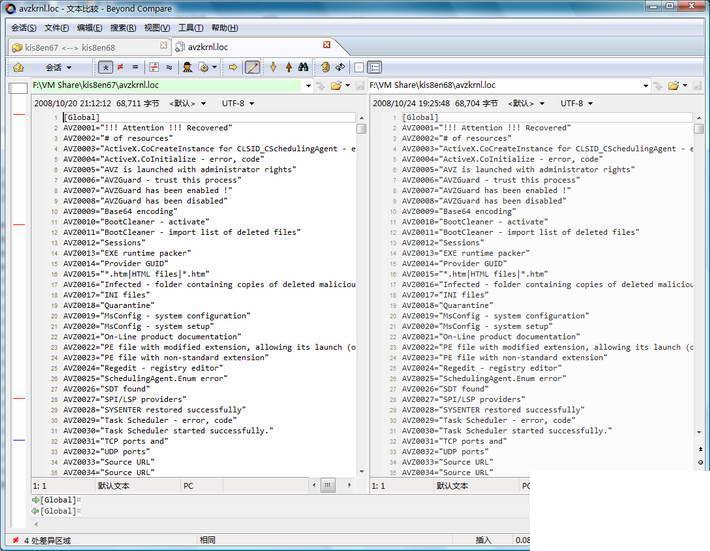710x551 pixels.
Task: Expand left path history dropdown
Action: coord(308,86)
